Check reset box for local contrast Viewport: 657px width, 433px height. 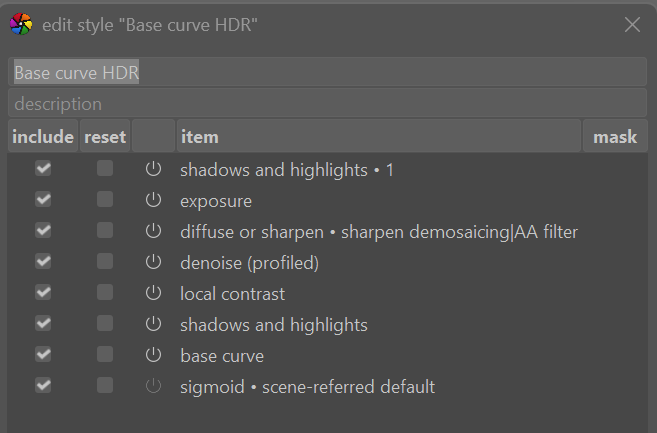[105, 293]
